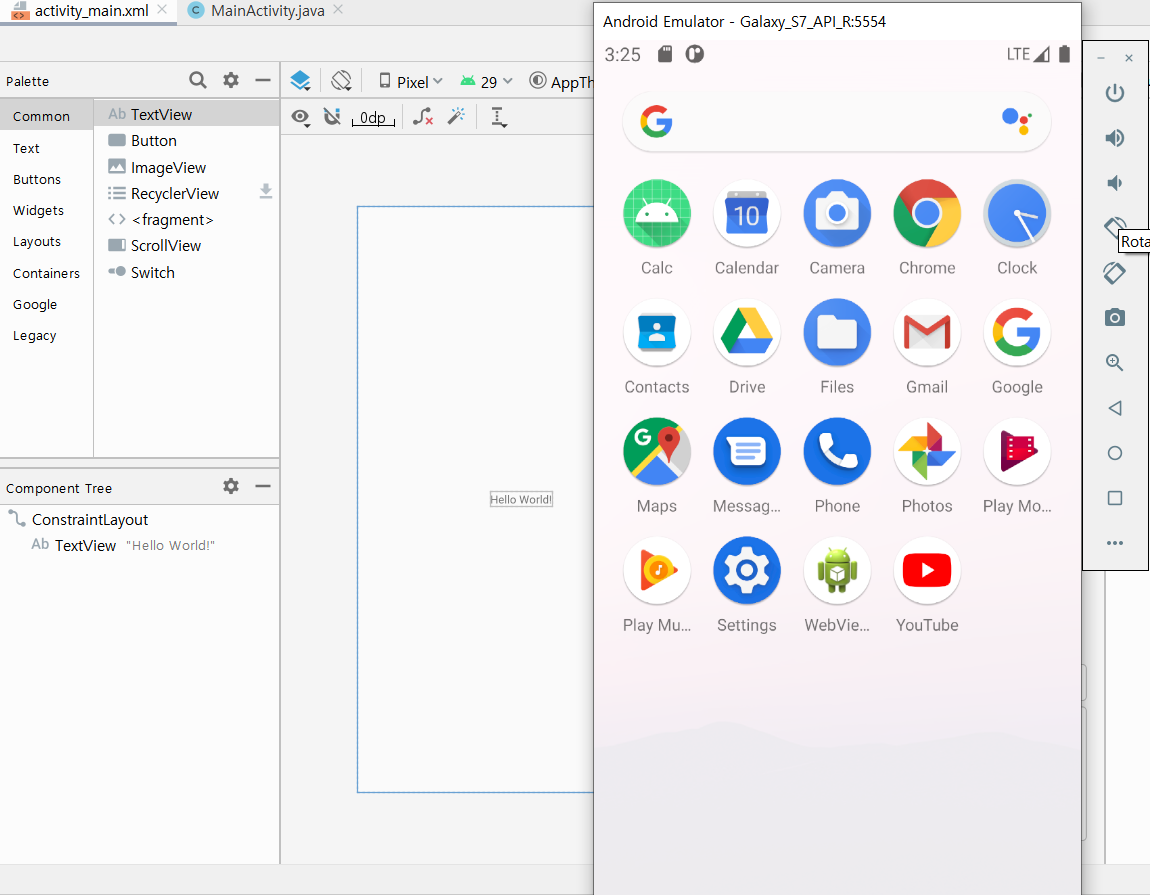Viewport: 1150px width, 895px height.
Task: Open Chrome on the emulator home screen
Action: [x=927, y=213]
